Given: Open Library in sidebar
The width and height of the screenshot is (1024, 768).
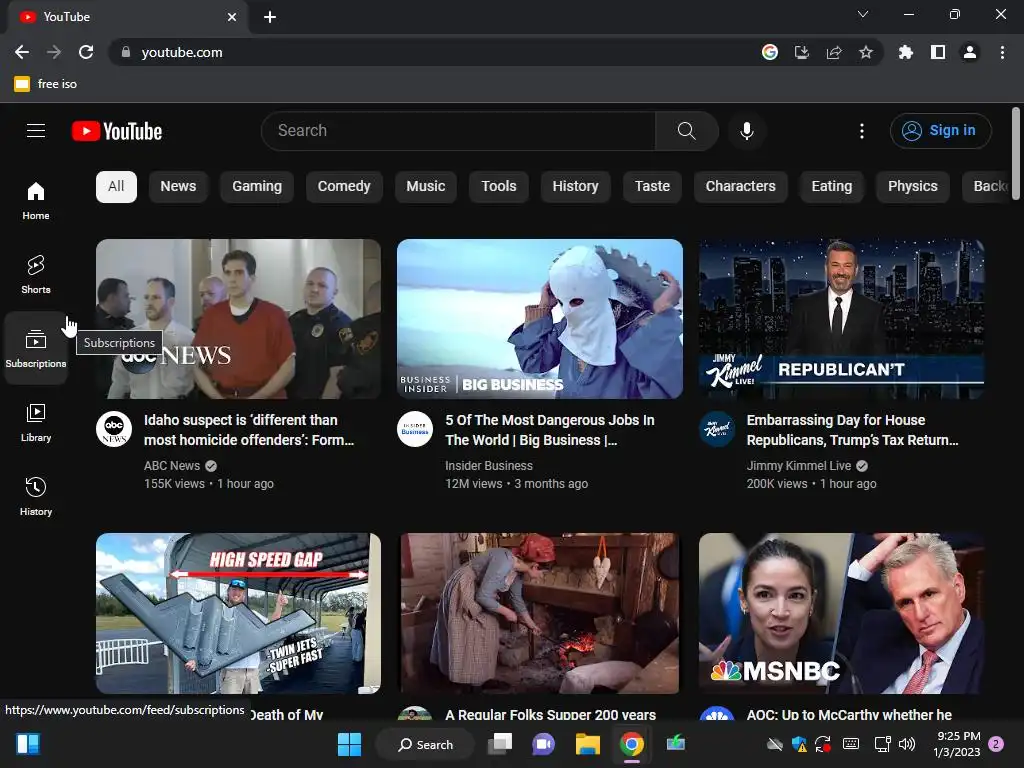Looking at the screenshot, I should [x=36, y=423].
